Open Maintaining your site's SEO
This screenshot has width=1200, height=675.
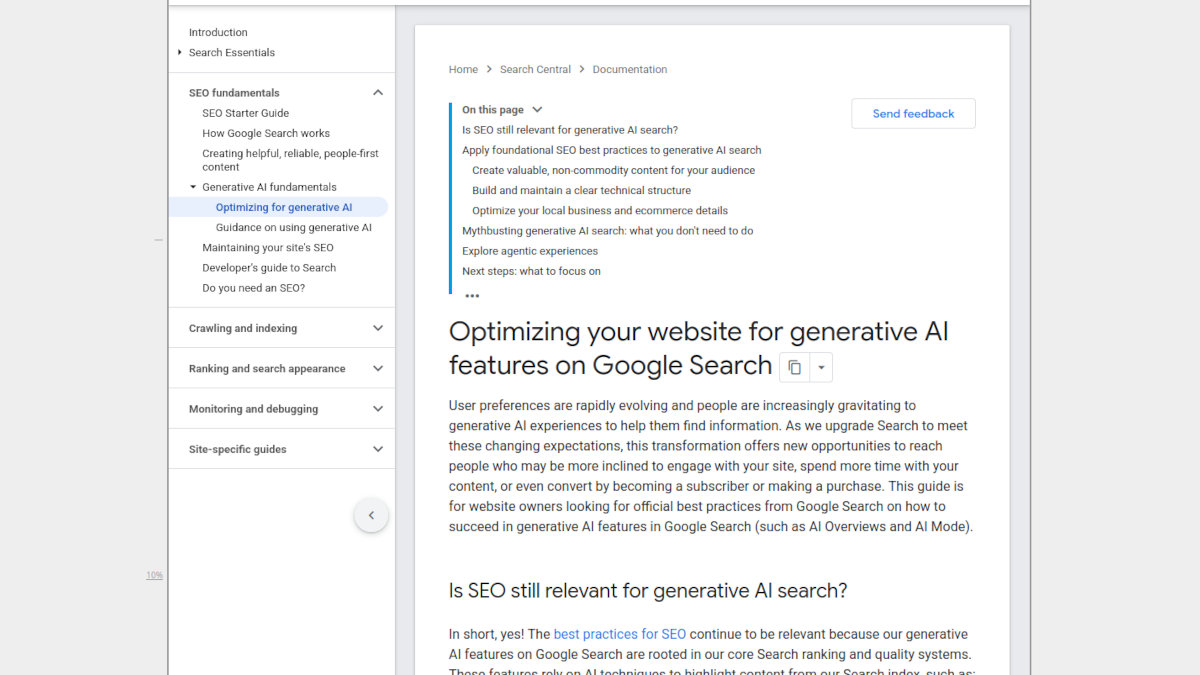pos(268,247)
